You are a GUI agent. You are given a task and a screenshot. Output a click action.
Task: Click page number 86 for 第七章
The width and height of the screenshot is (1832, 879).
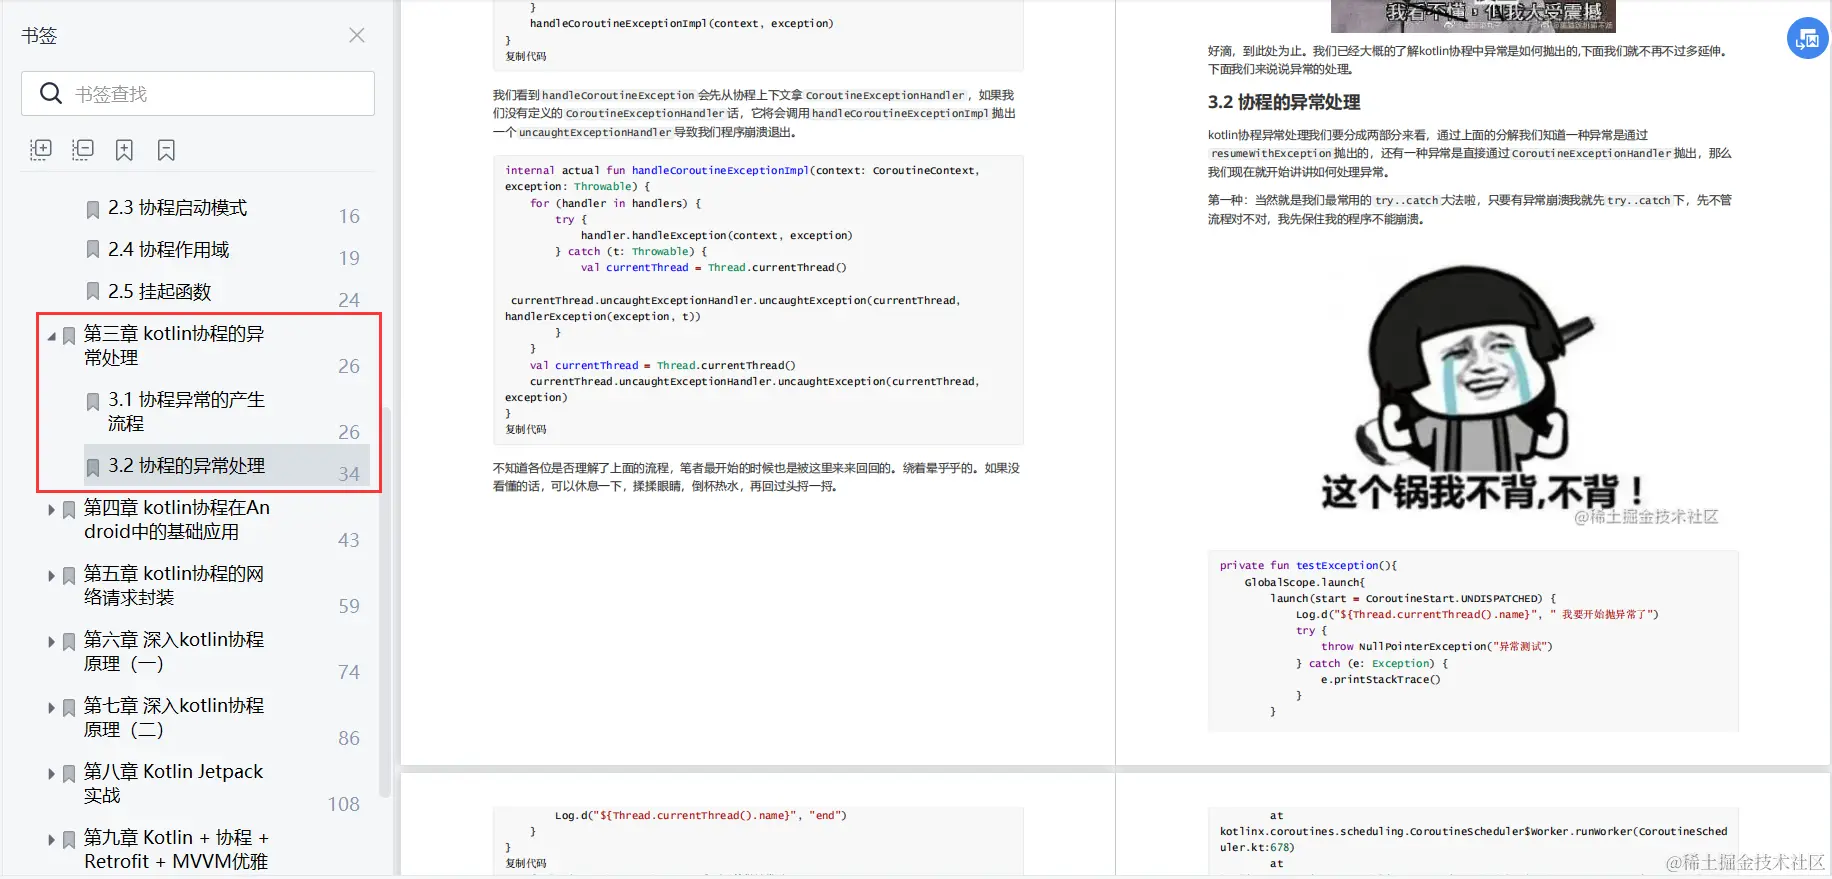coord(349,738)
